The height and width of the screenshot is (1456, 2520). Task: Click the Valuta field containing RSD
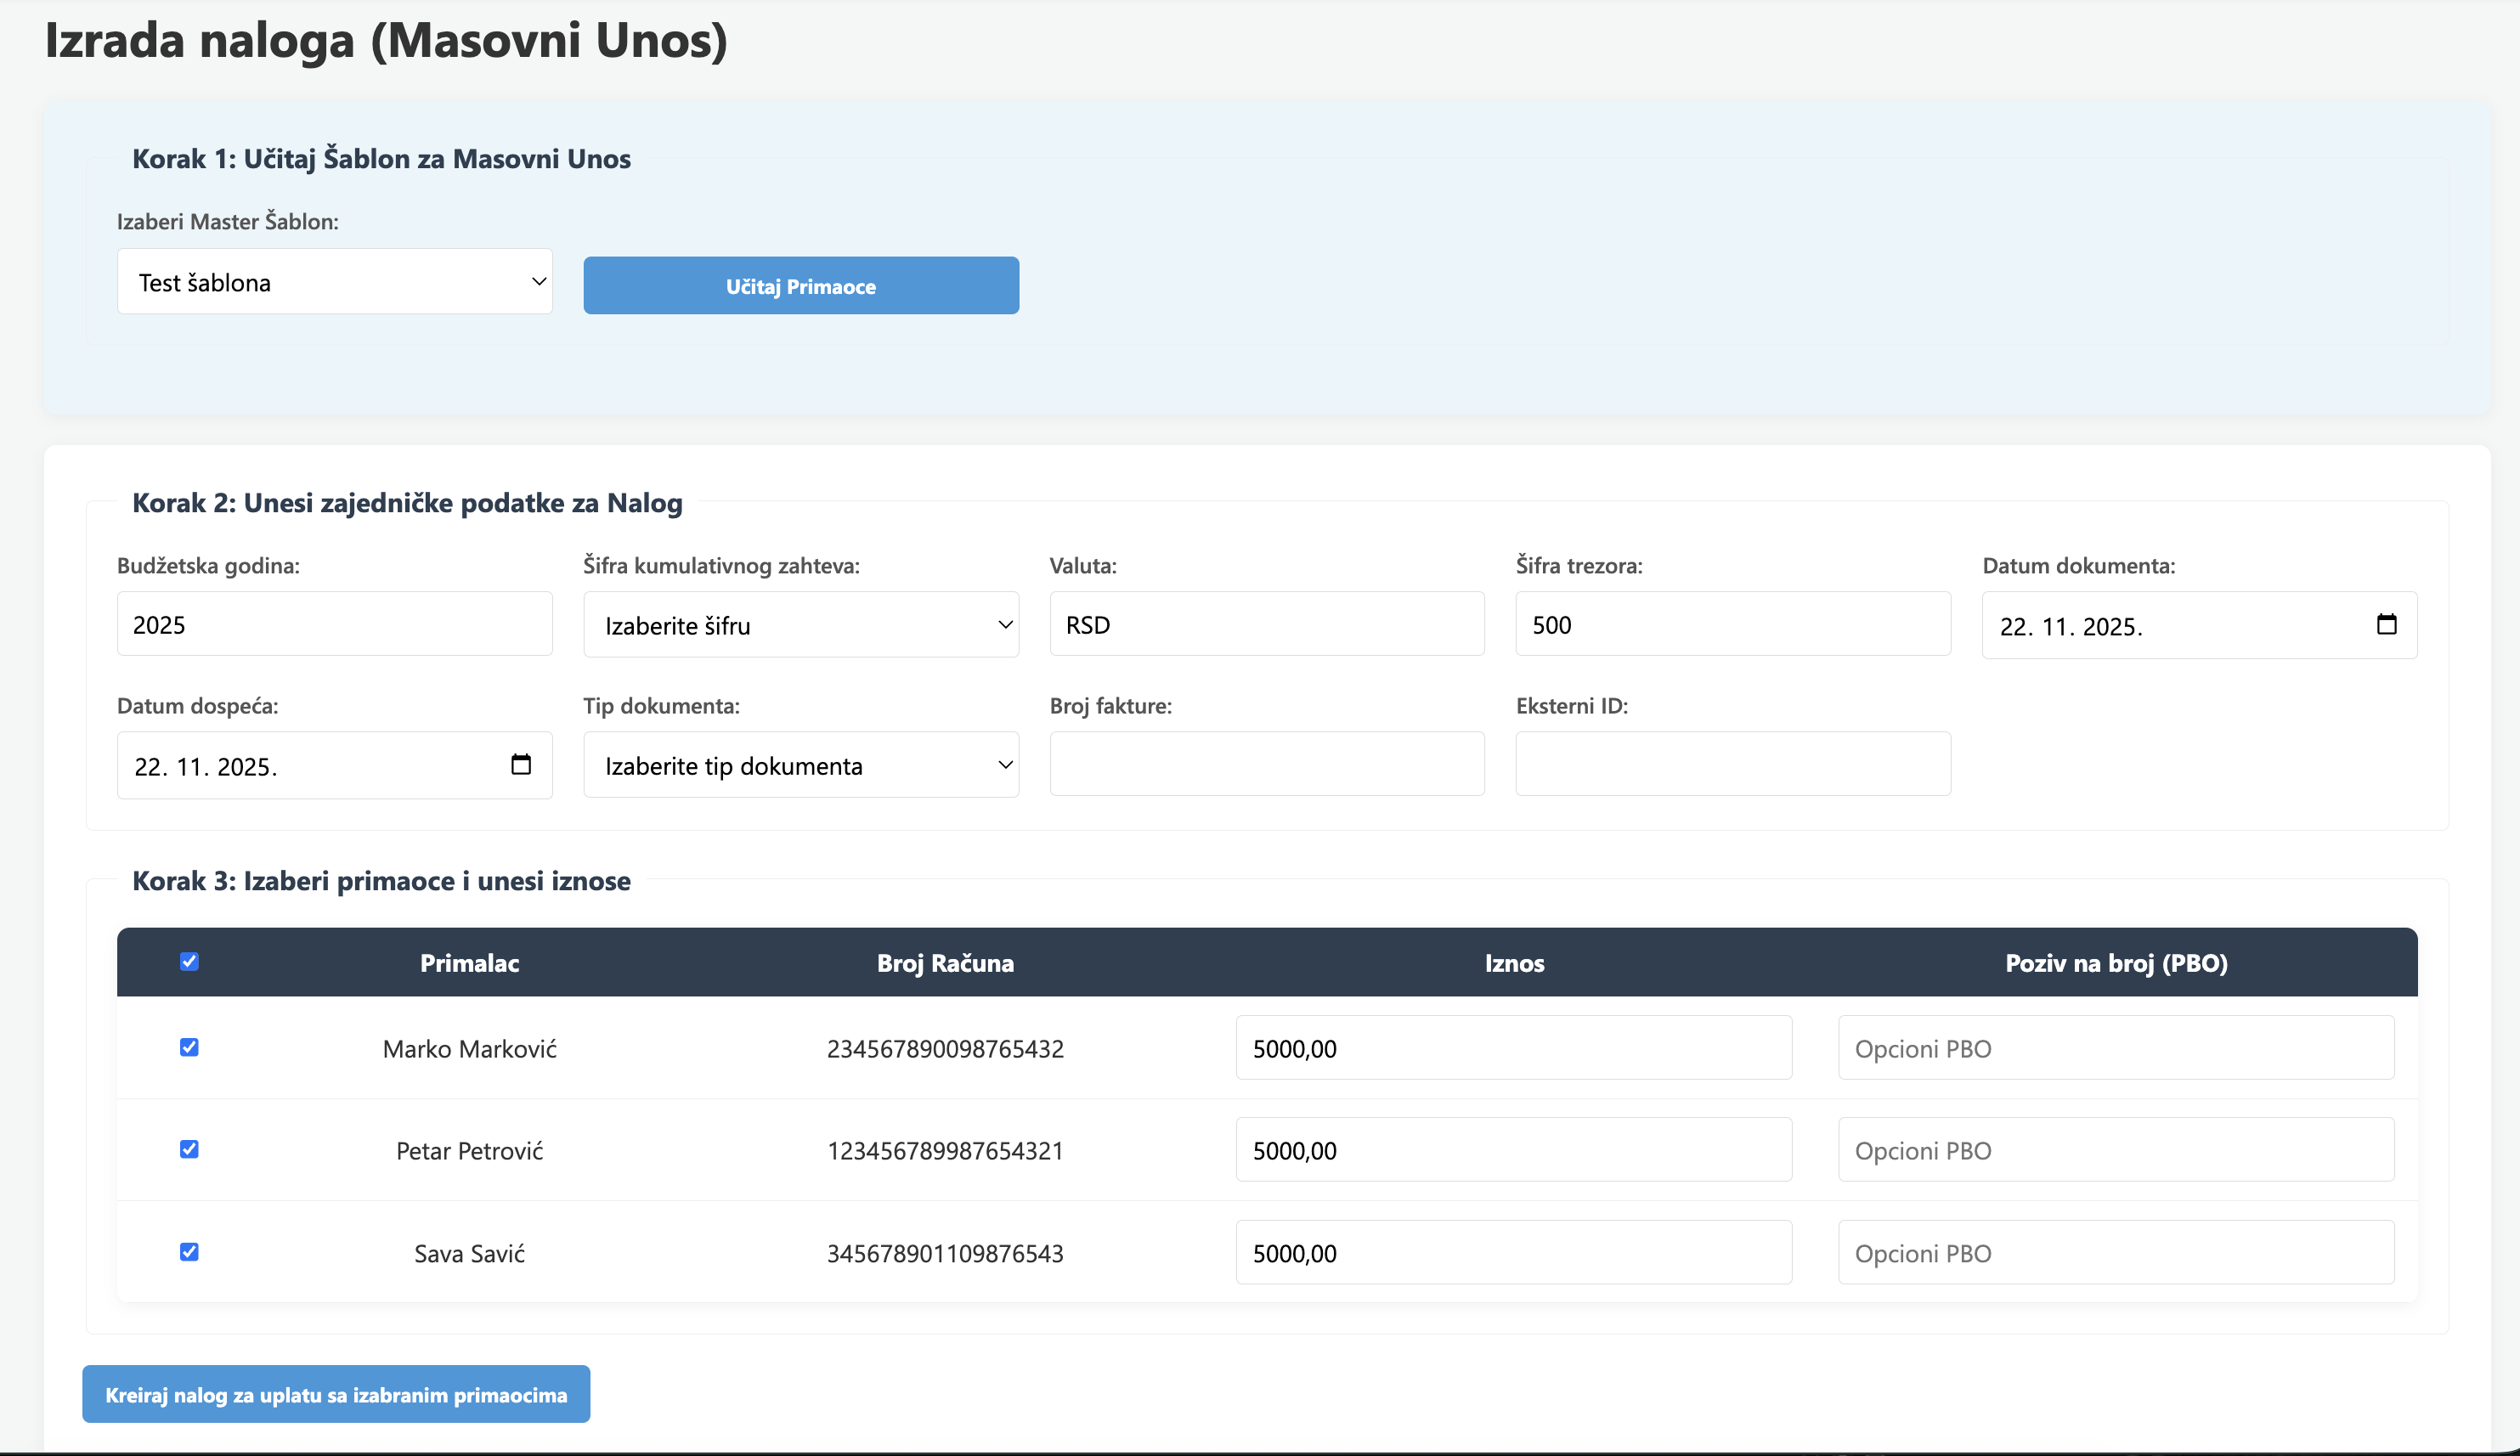tap(1265, 624)
